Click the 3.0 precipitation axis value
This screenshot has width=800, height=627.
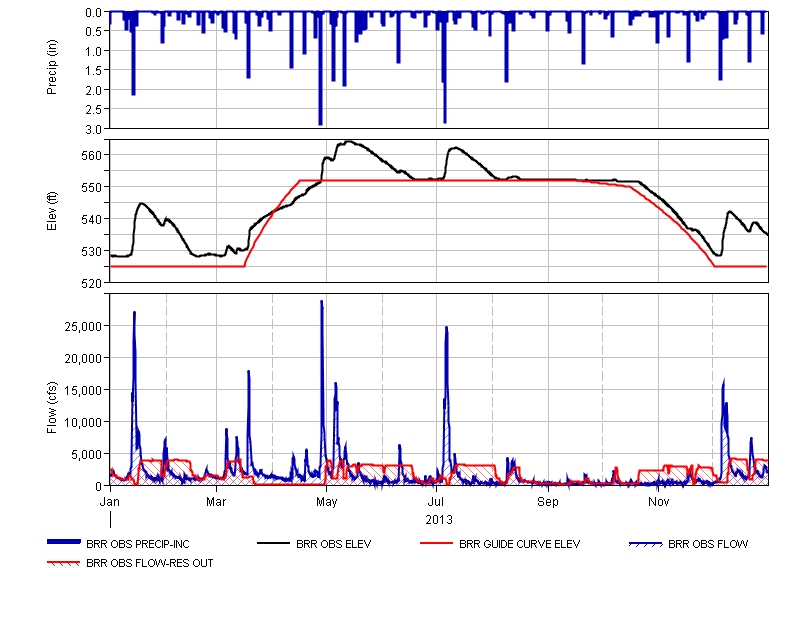pos(94,130)
